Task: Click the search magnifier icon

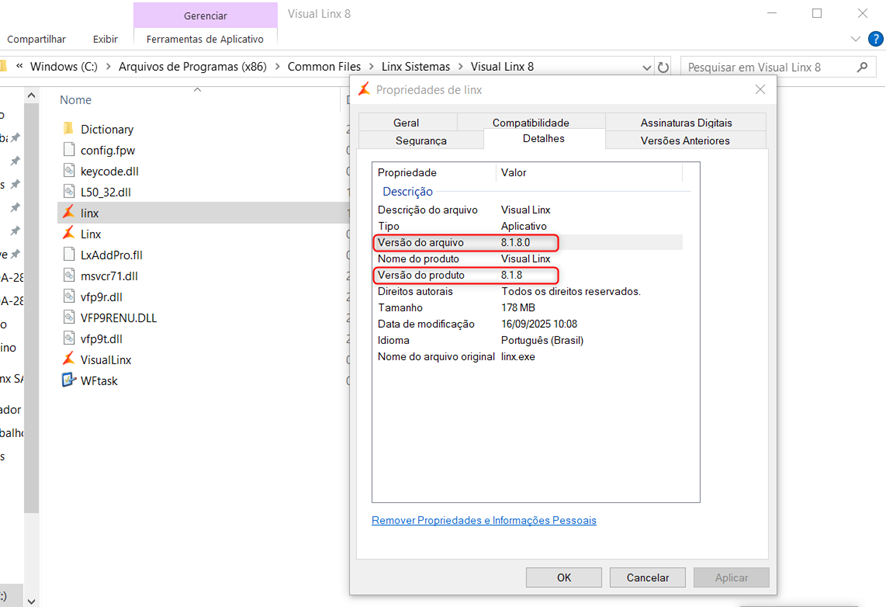Action: (x=862, y=67)
